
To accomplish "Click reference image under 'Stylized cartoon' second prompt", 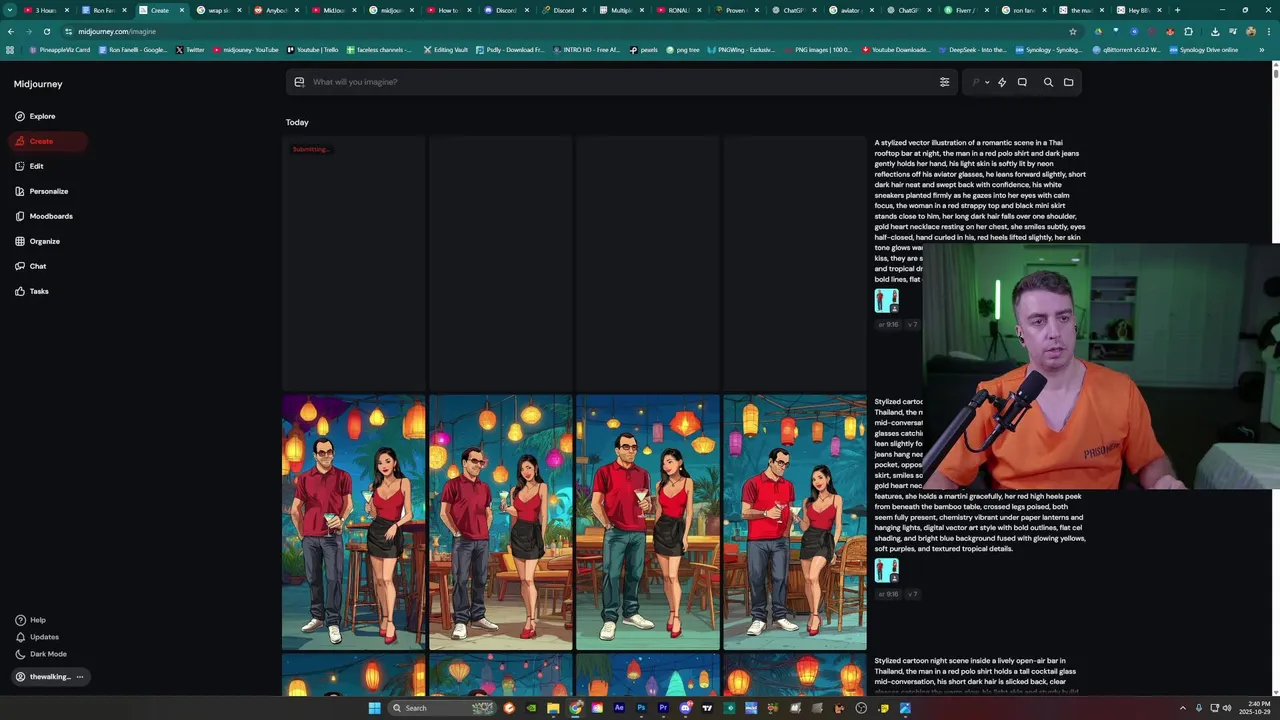I will tap(886, 570).
